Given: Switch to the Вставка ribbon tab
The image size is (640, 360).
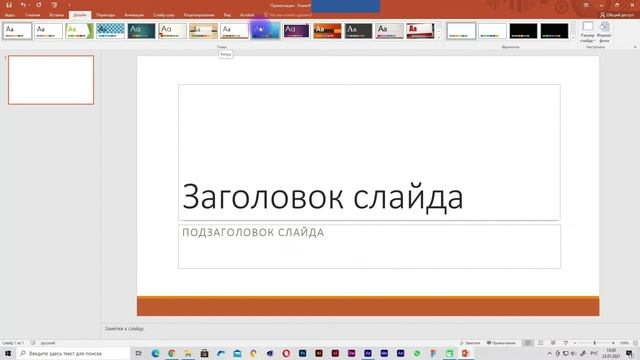Looking at the screenshot, I should point(56,15).
